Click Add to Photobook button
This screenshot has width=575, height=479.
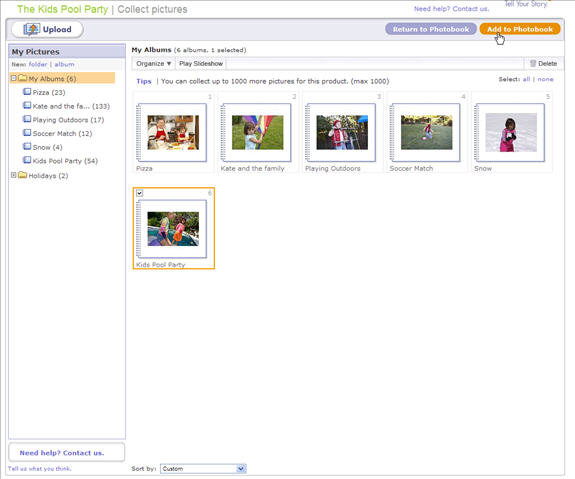[520, 29]
